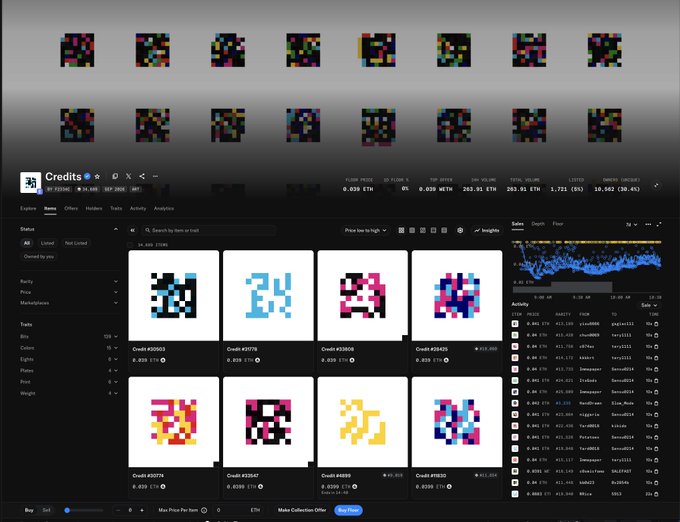Open item icon in yizu8866 activity row
Screen dimensions: 680x522
coord(515,324)
